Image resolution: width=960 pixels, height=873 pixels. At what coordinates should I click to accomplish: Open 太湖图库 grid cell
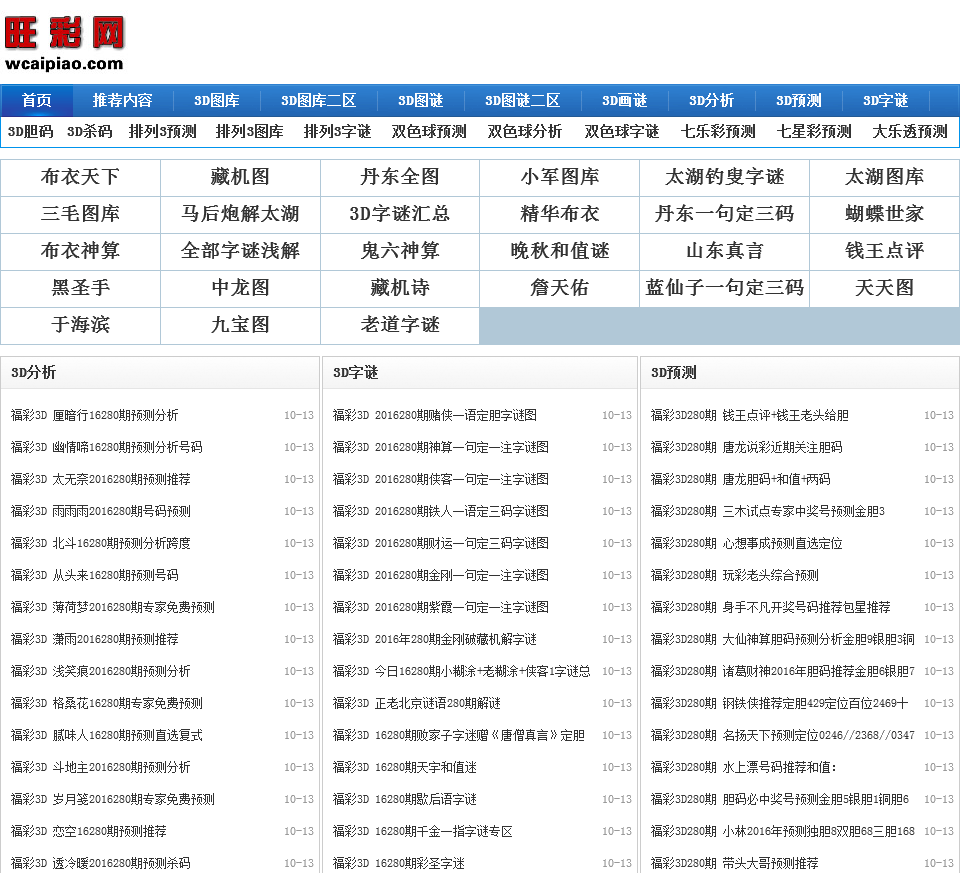coord(884,178)
